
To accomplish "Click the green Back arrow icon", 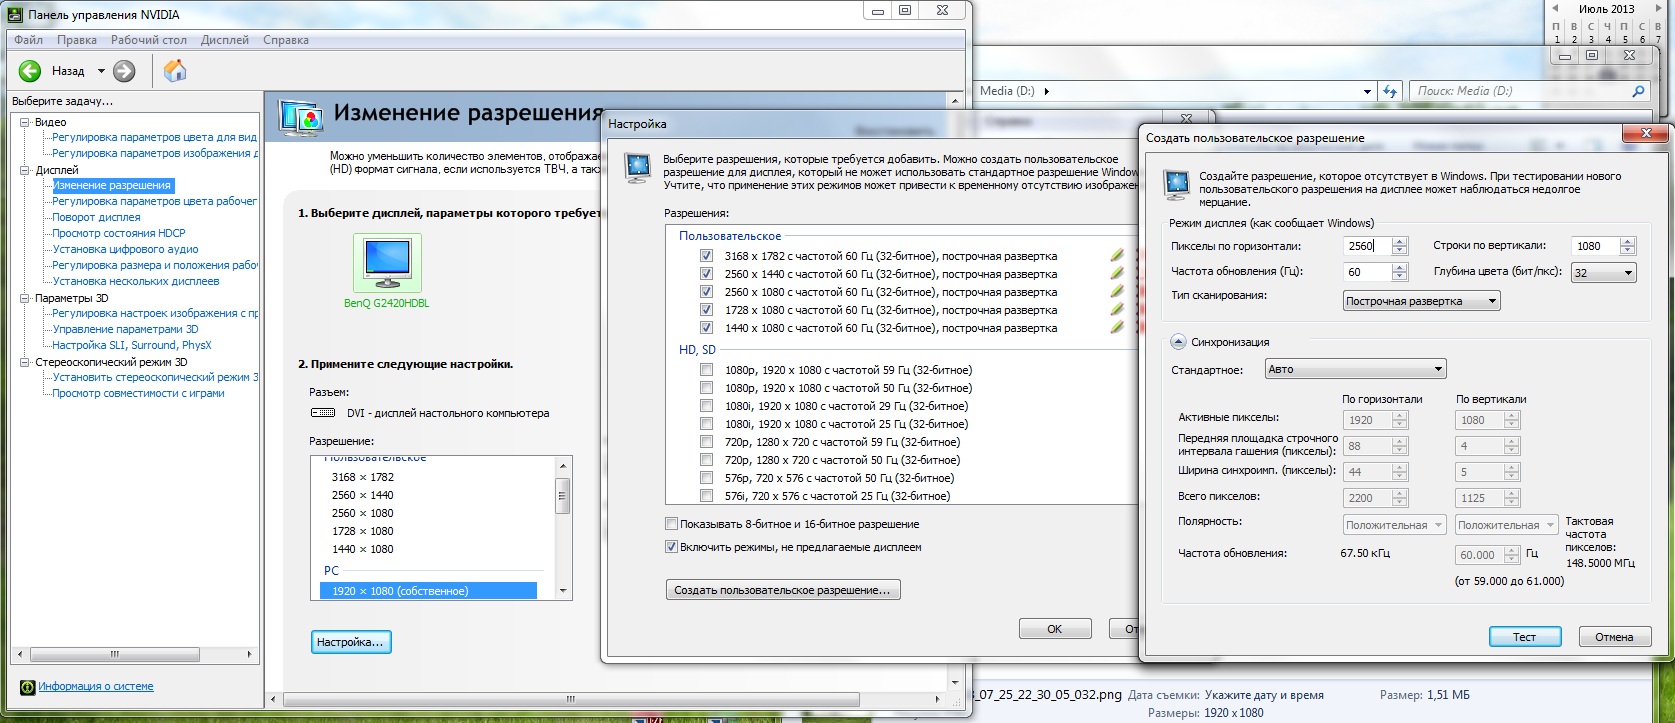I will coord(30,71).
